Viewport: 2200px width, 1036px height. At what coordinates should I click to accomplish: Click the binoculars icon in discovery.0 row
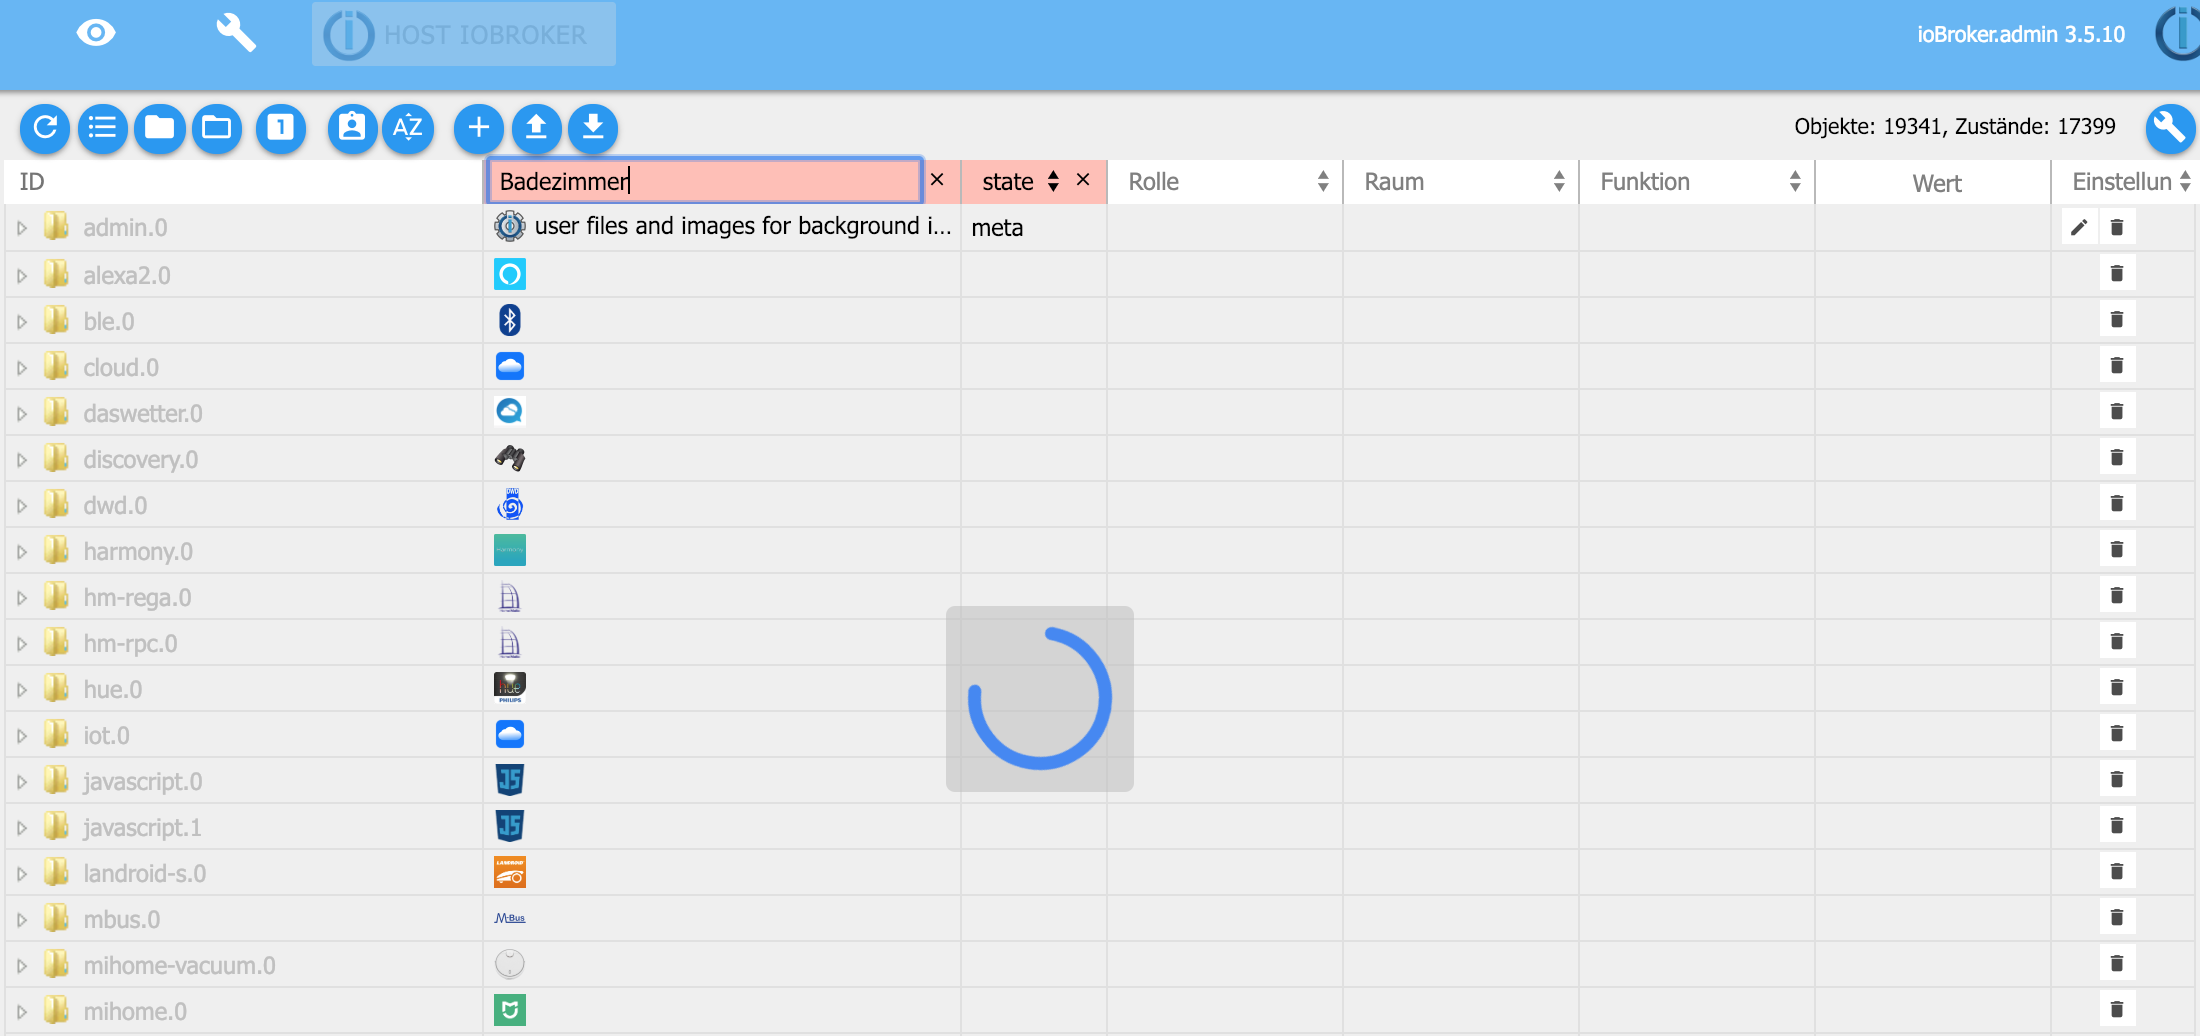[x=510, y=458]
